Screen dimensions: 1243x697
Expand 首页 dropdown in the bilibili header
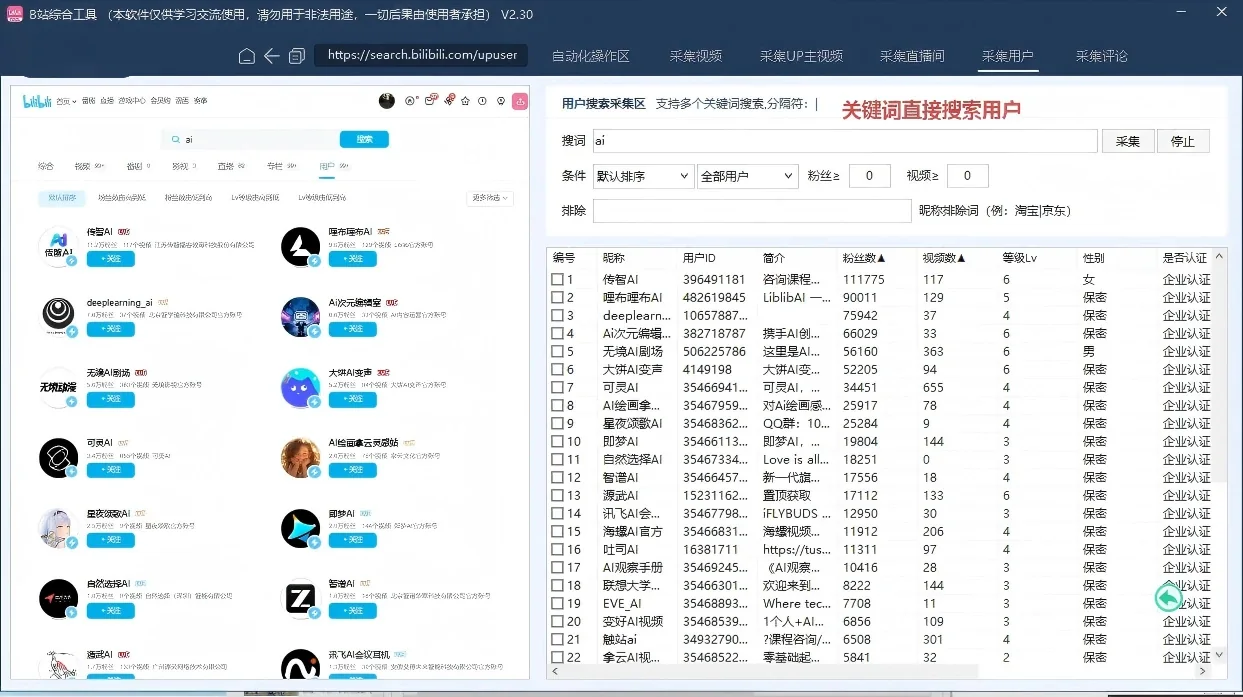coord(66,101)
